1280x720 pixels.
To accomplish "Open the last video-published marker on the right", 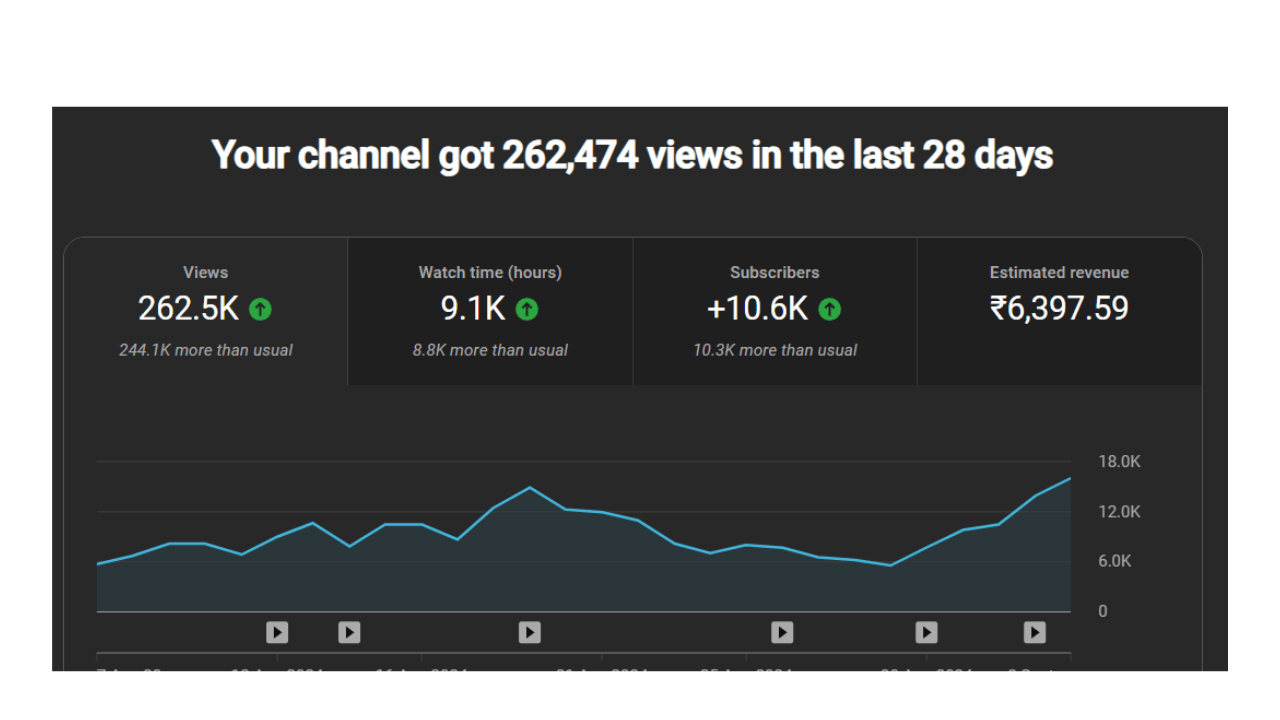I will click(x=1035, y=632).
